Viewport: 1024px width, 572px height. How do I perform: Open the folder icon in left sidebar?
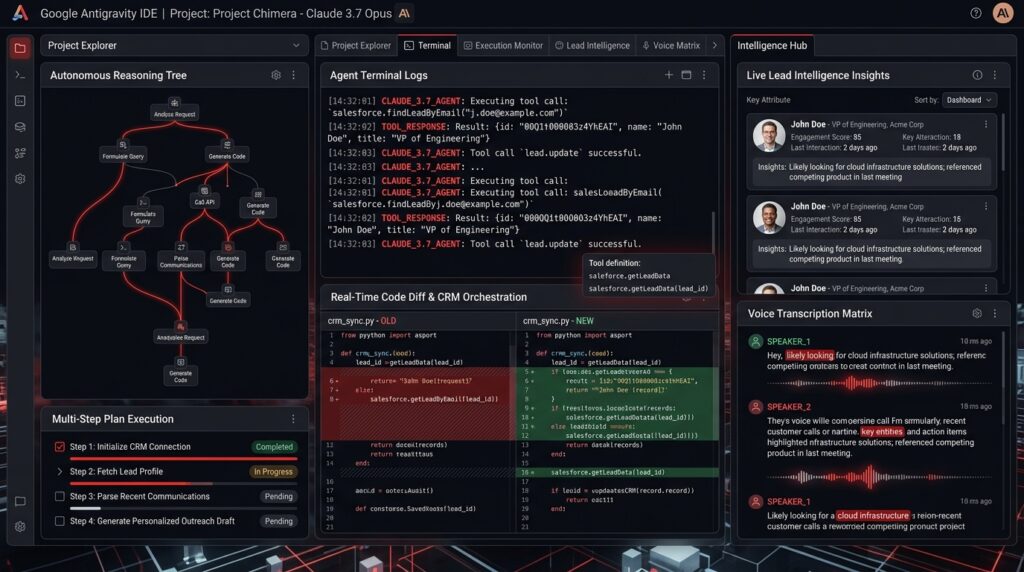click(x=20, y=48)
